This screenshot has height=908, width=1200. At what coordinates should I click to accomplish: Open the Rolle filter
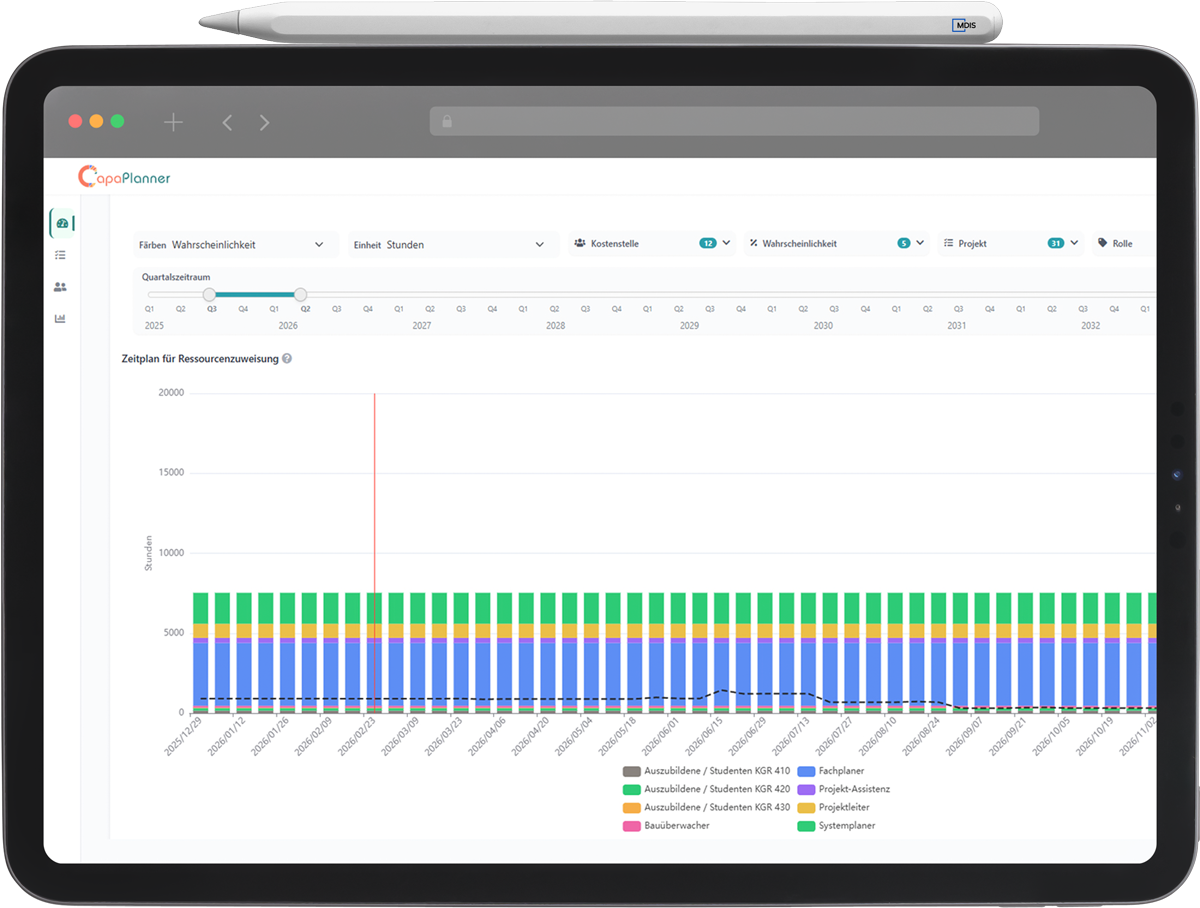[1122, 243]
